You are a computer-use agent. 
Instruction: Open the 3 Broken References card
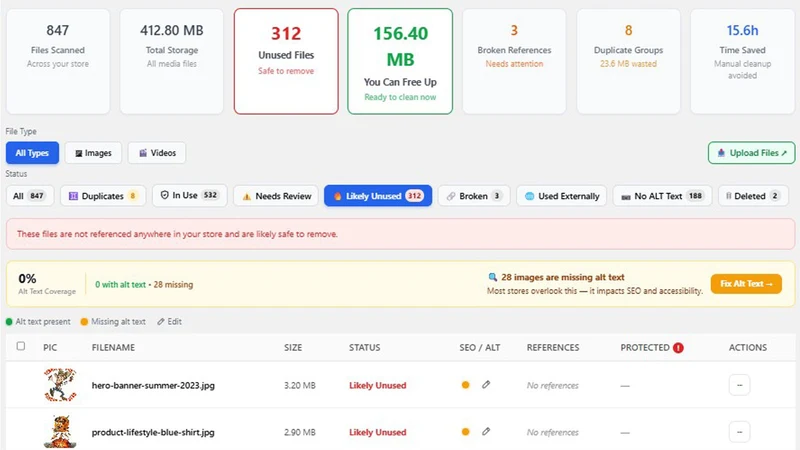(514, 61)
